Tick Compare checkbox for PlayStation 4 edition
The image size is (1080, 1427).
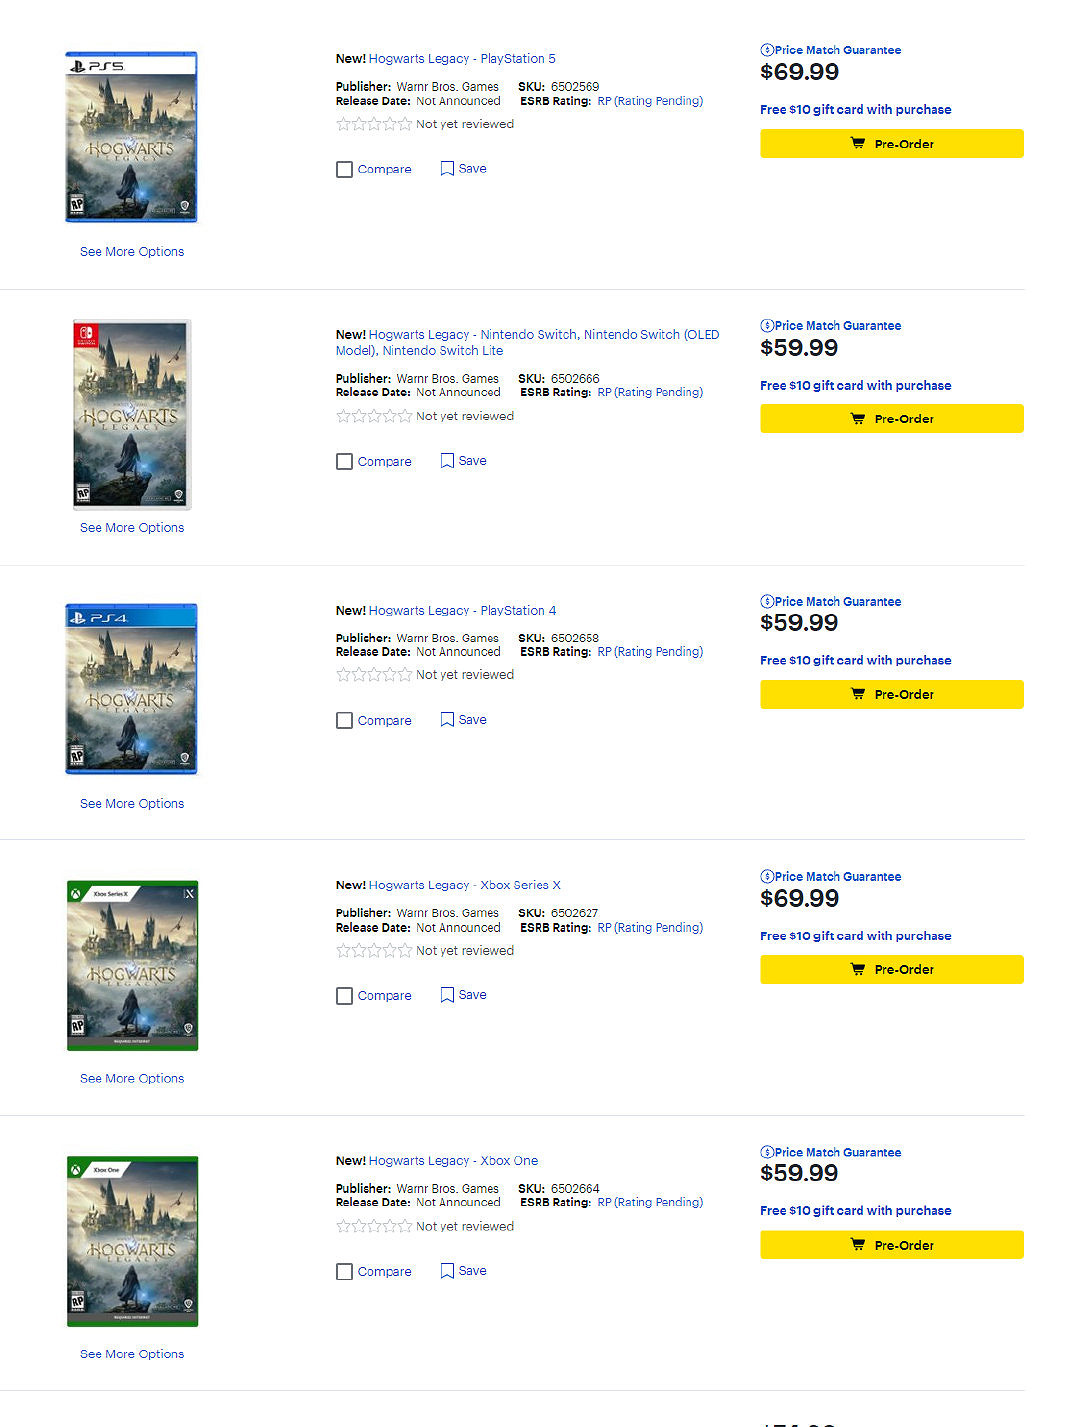click(x=345, y=721)
